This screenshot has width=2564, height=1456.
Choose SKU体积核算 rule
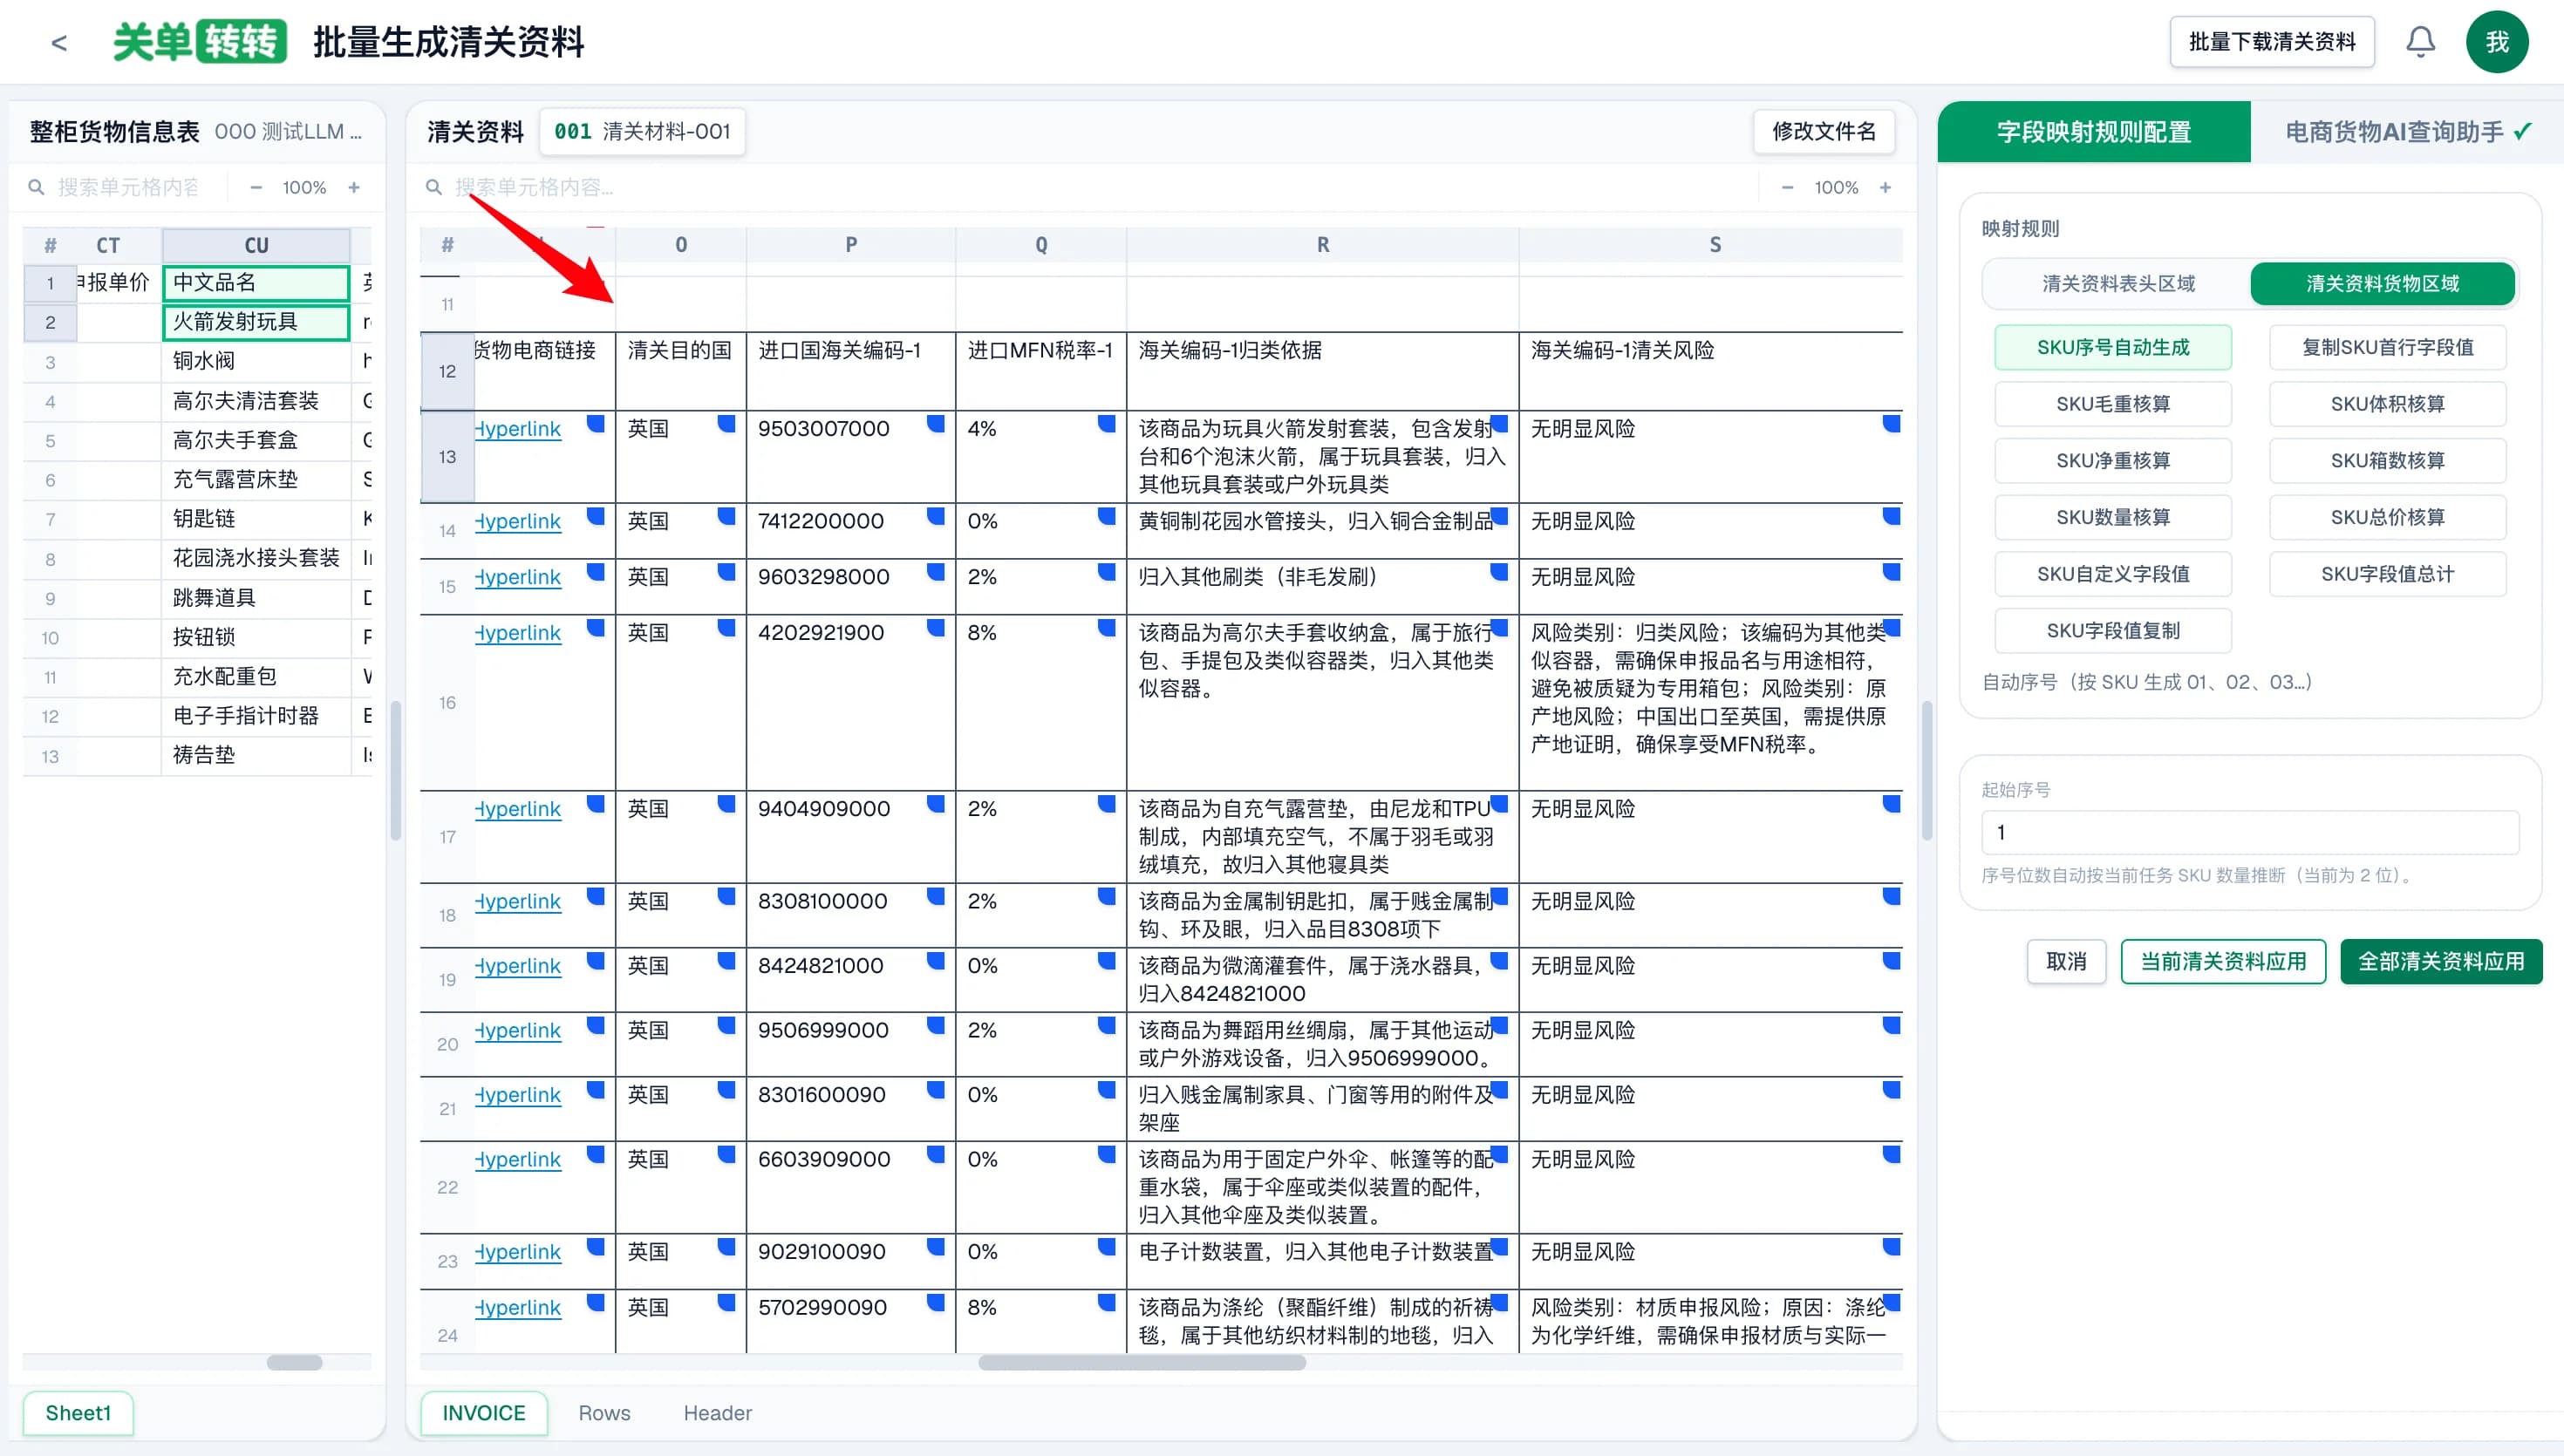click(2387, 404)
